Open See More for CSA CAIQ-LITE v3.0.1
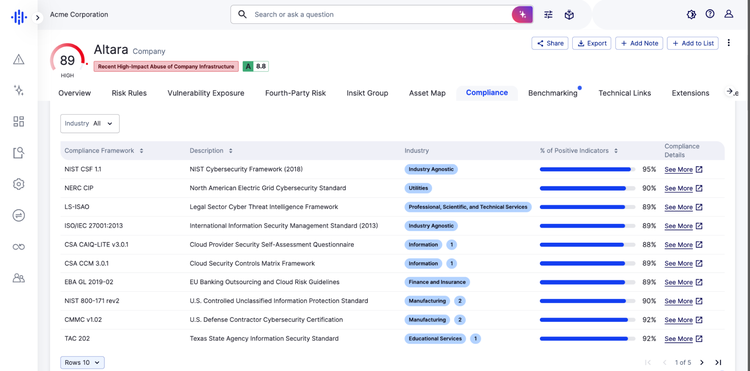The height and width of the screenshot is (371, 750). [x=683, y=245]
